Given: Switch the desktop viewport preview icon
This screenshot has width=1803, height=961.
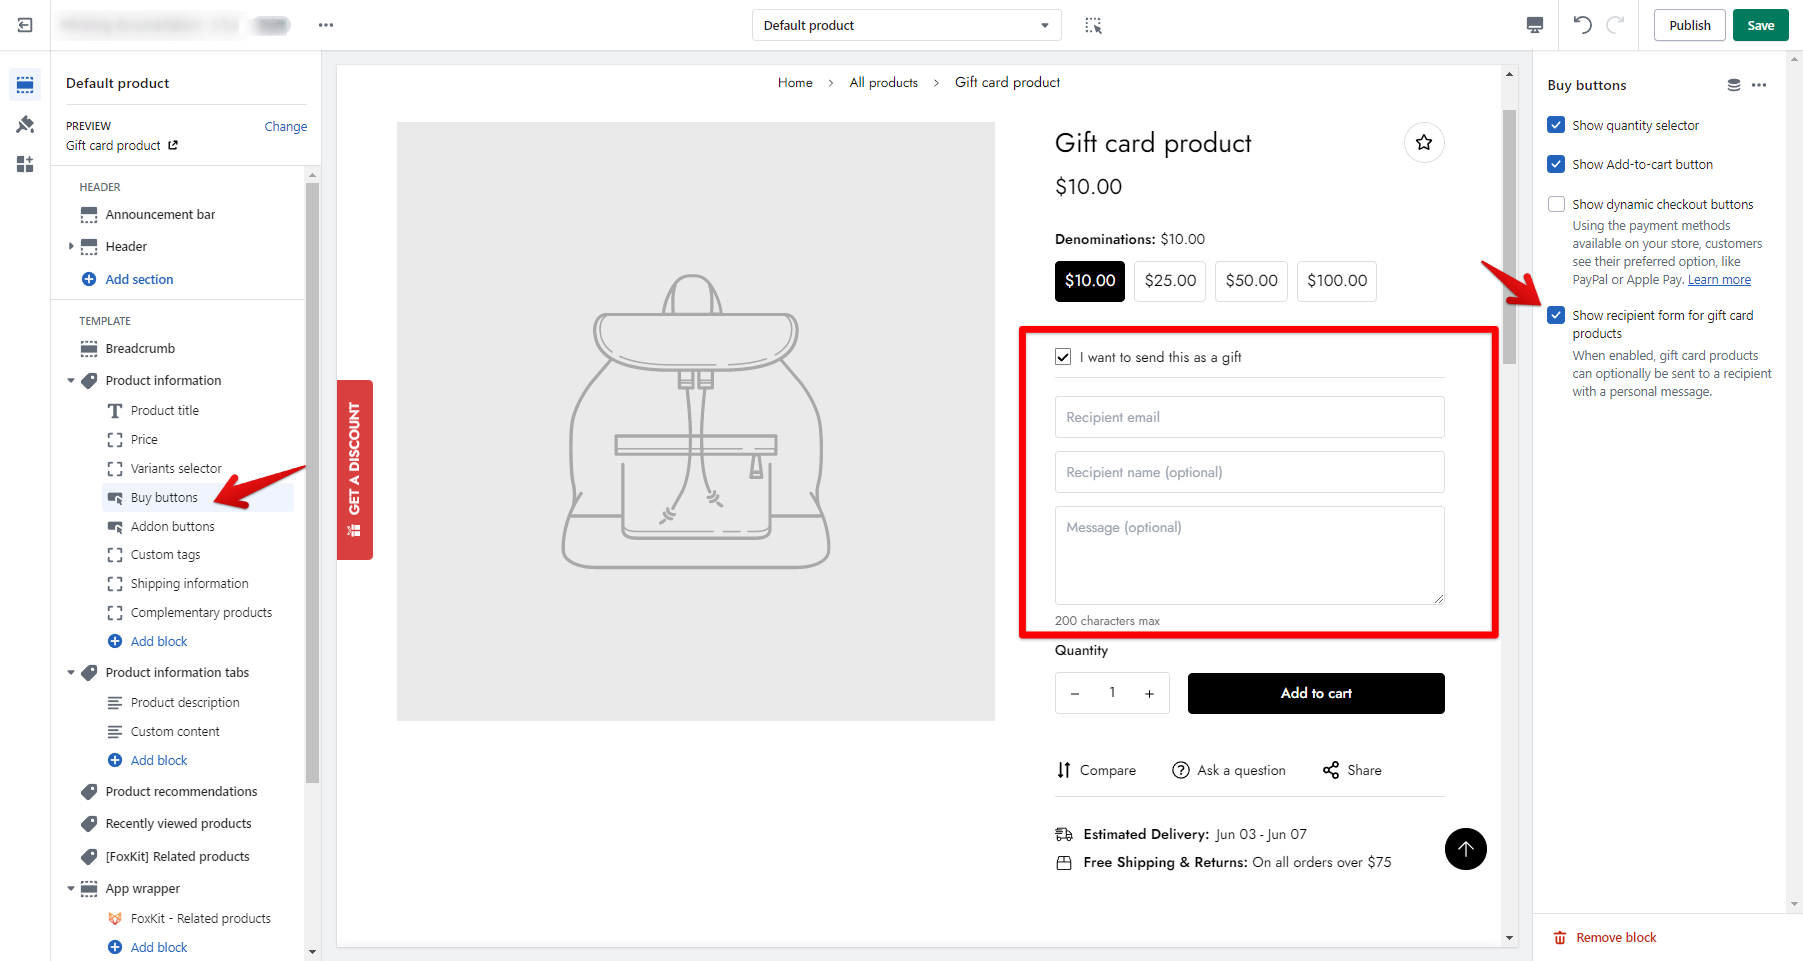Looking at the screenshot, I should pos(1534,25).
